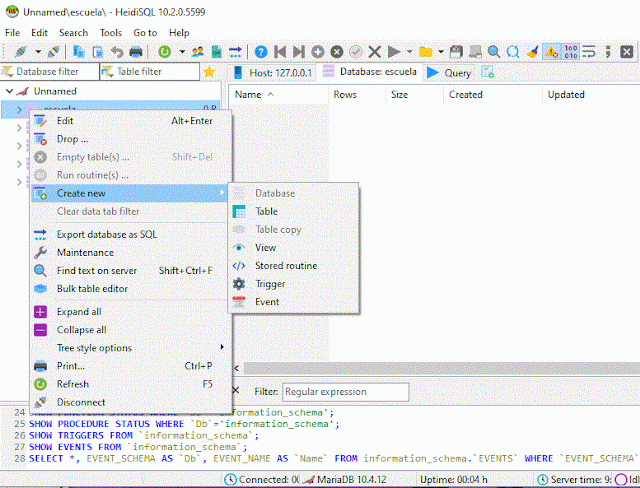
Task: Open the session manager connection icon
Action: point(20,52)
